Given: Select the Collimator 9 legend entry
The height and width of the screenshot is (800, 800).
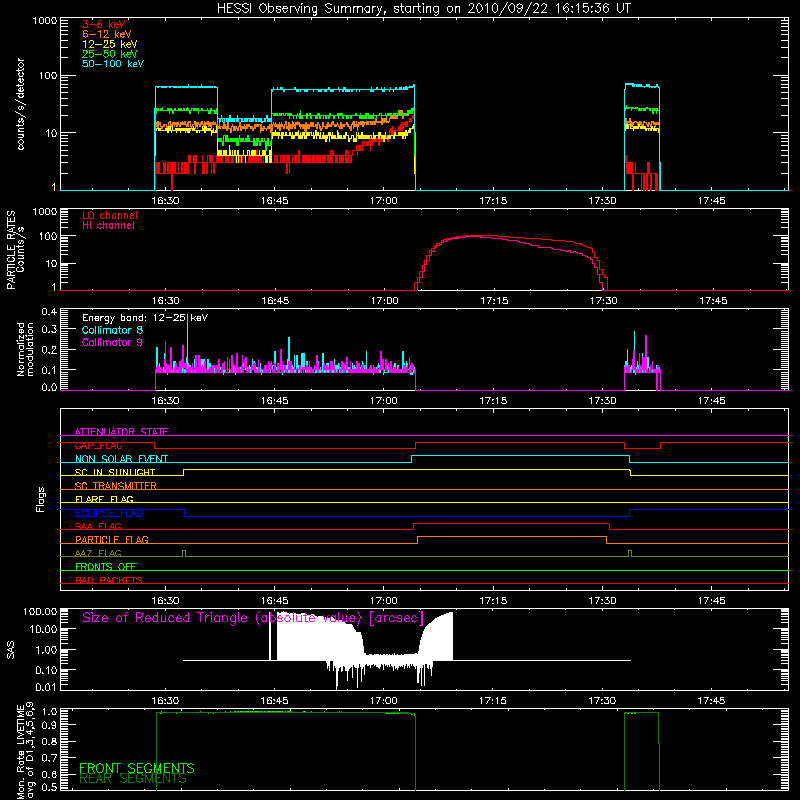Looking at the screenshot, I should click(x=112, y=342).
